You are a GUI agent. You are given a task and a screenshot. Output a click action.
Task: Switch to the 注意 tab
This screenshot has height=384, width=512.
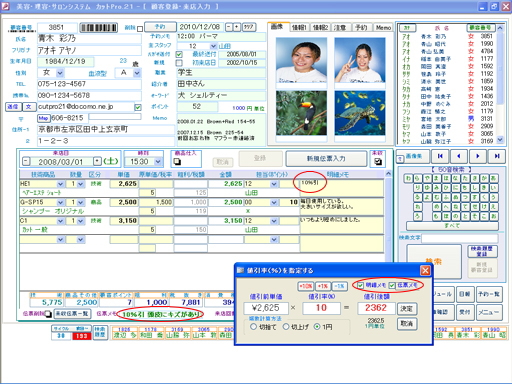340,27
